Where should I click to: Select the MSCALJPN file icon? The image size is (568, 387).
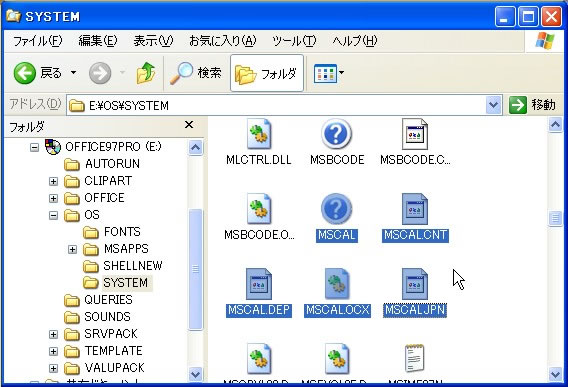[x=415, y=284]
